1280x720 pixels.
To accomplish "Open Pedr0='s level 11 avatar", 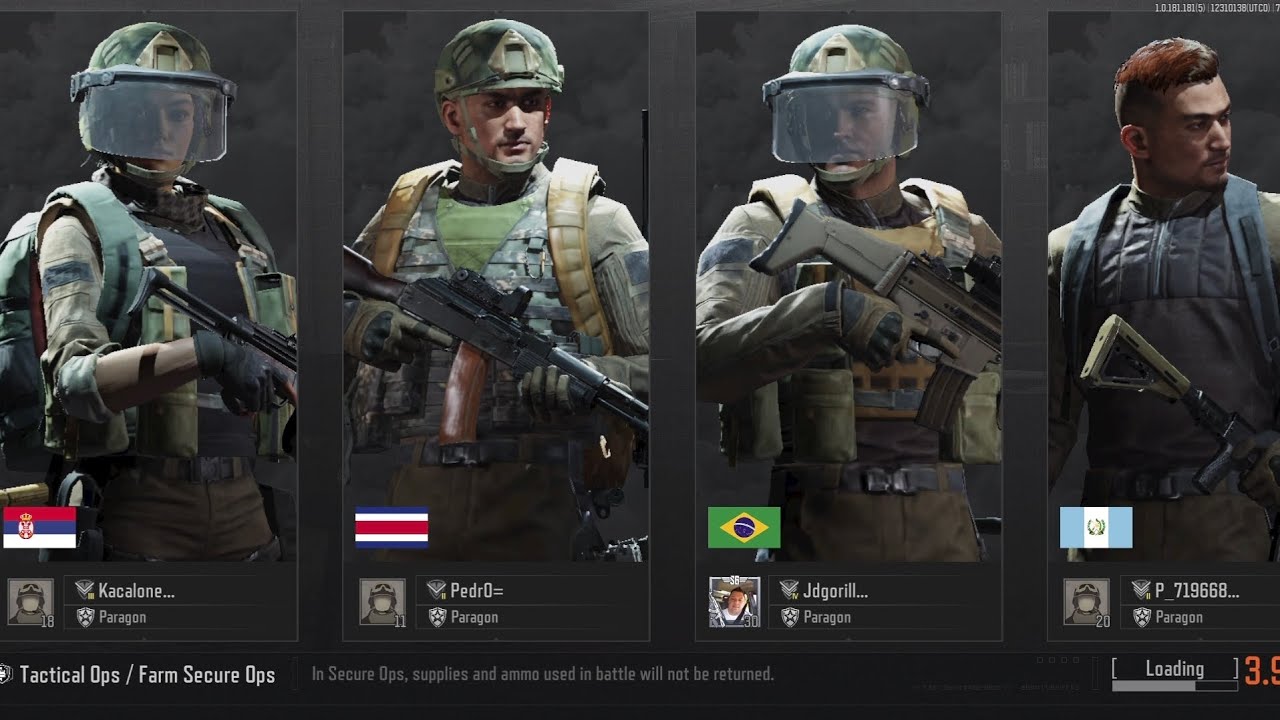I will (383, 602).
